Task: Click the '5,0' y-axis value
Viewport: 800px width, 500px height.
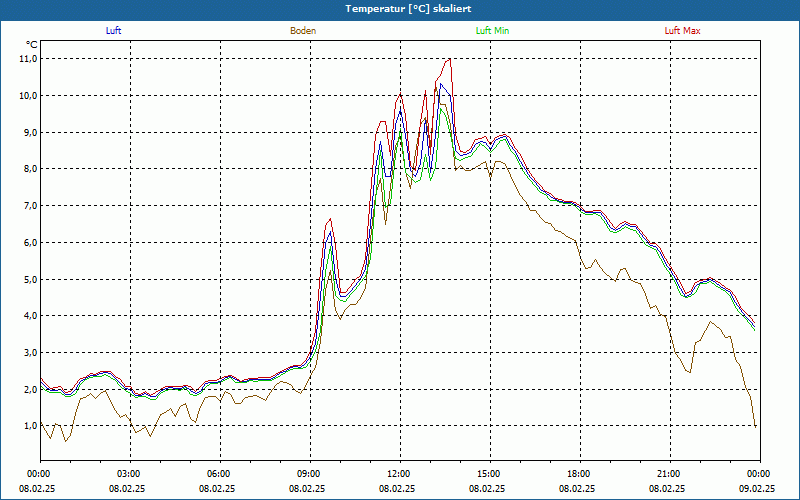Action: pyautogui.click(x=31, y=280)
